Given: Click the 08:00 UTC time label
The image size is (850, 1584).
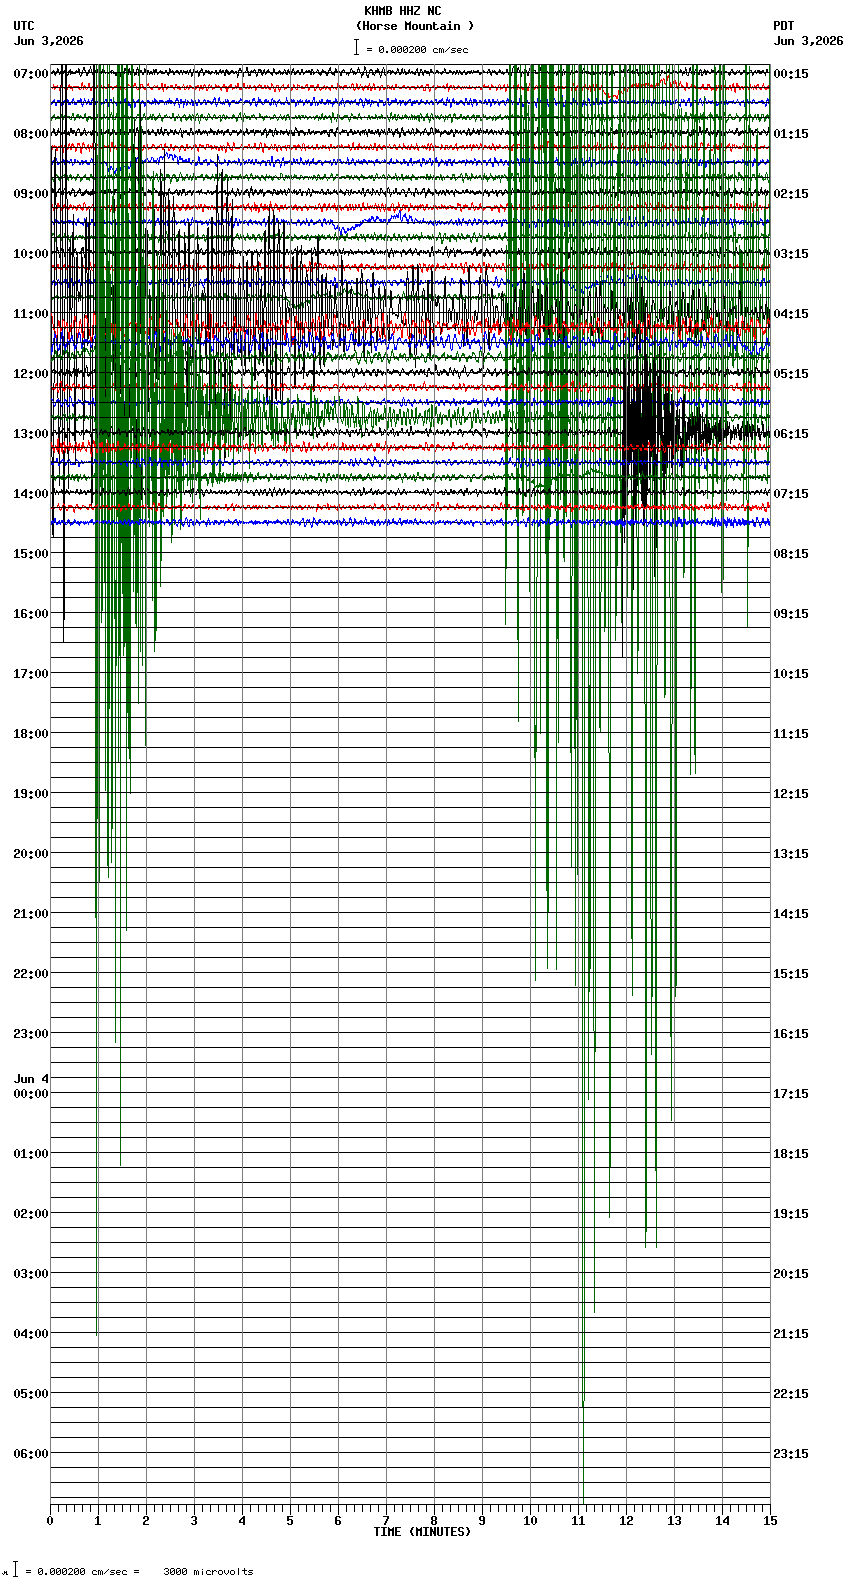Looking at the screenshot, I should coord(31,134).
